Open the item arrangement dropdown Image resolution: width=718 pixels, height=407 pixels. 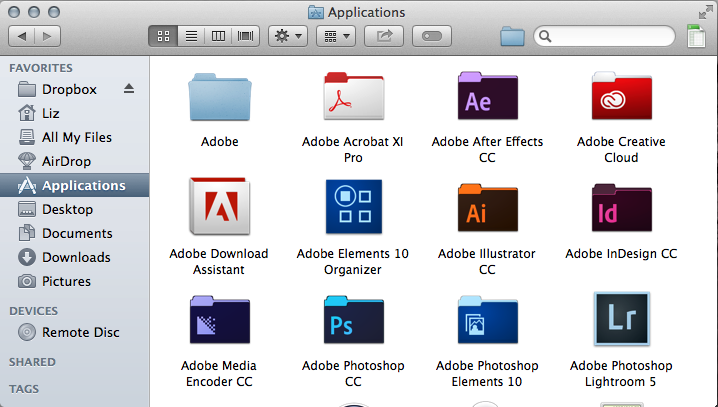click(x=336, y=36)
